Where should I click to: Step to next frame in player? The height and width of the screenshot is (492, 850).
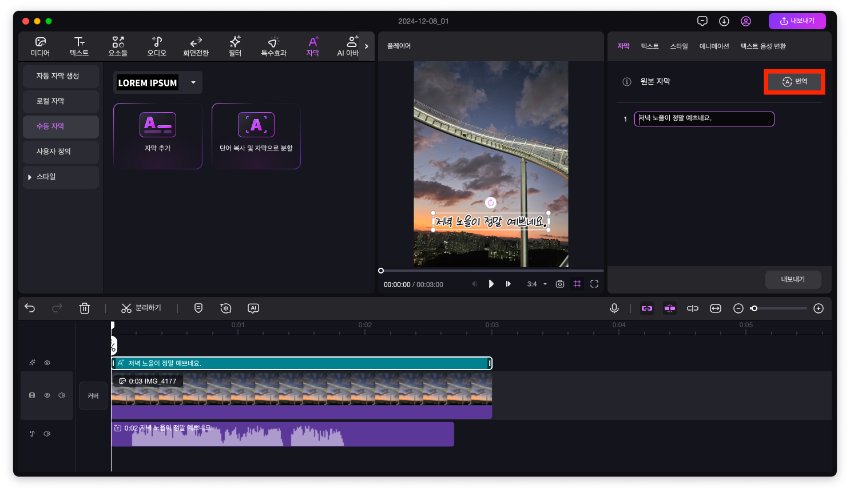pos(508,284)
